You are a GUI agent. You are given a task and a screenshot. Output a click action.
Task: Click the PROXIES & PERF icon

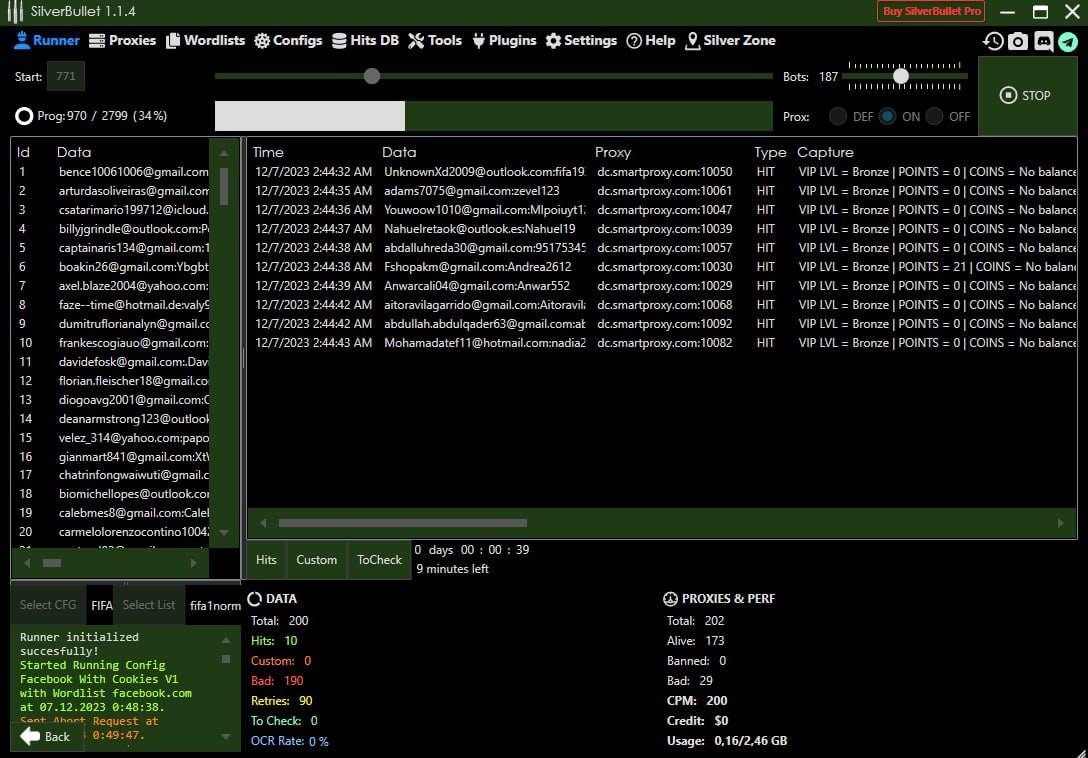670,598
